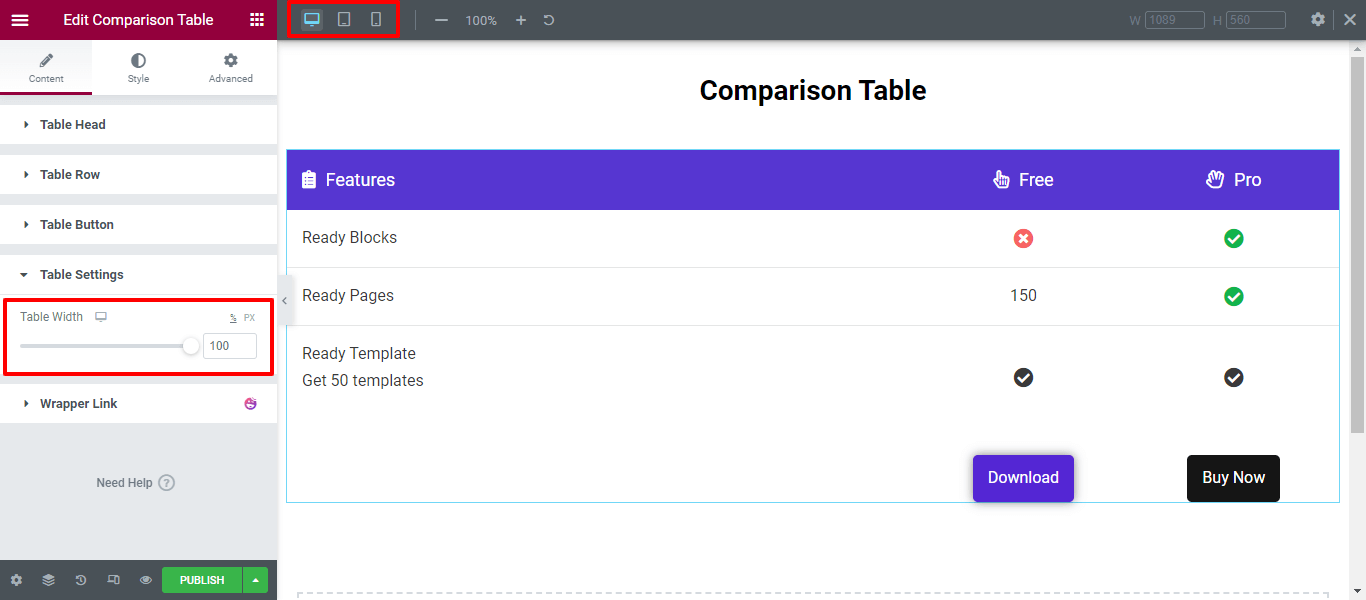Open the Navigator layers panel
The width and height of the screenshot is (1366, 600).
48,579
